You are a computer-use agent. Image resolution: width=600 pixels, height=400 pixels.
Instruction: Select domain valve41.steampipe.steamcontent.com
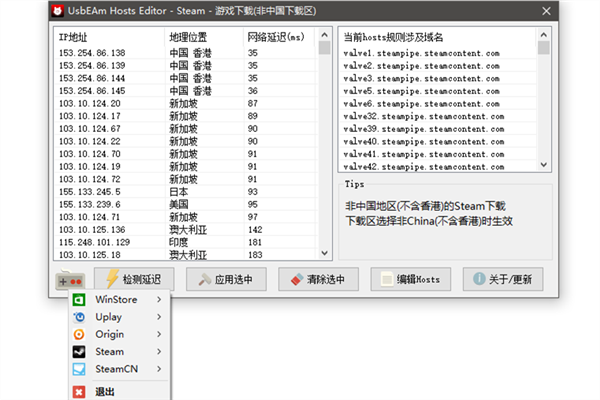point(438,154)
